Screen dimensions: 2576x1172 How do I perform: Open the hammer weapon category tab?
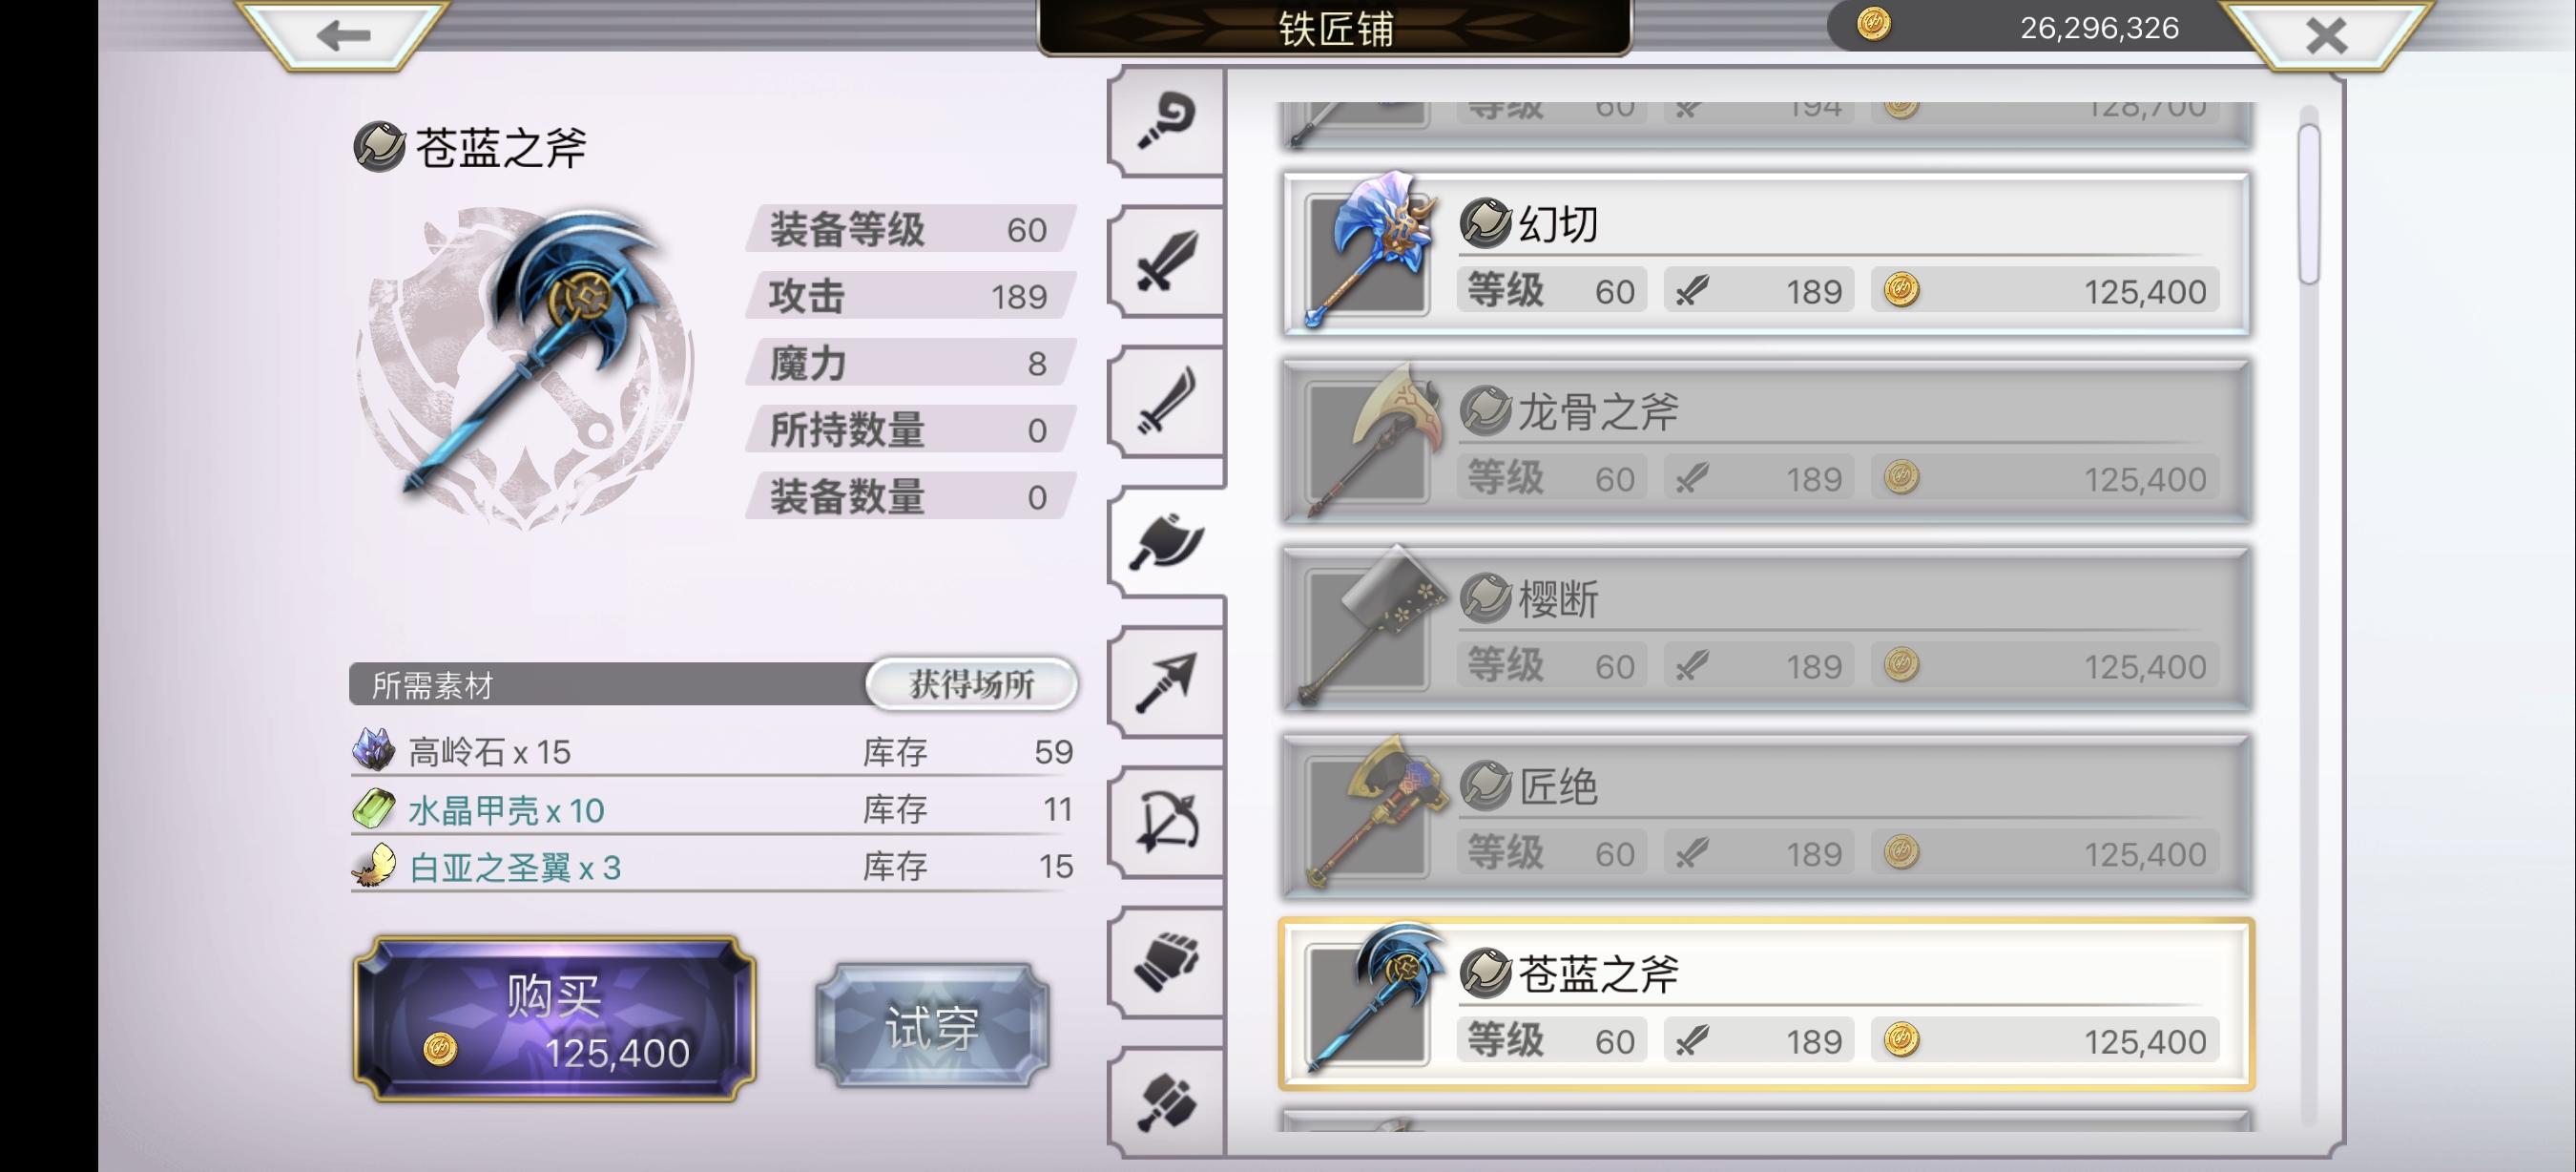pos(1166,1102)
